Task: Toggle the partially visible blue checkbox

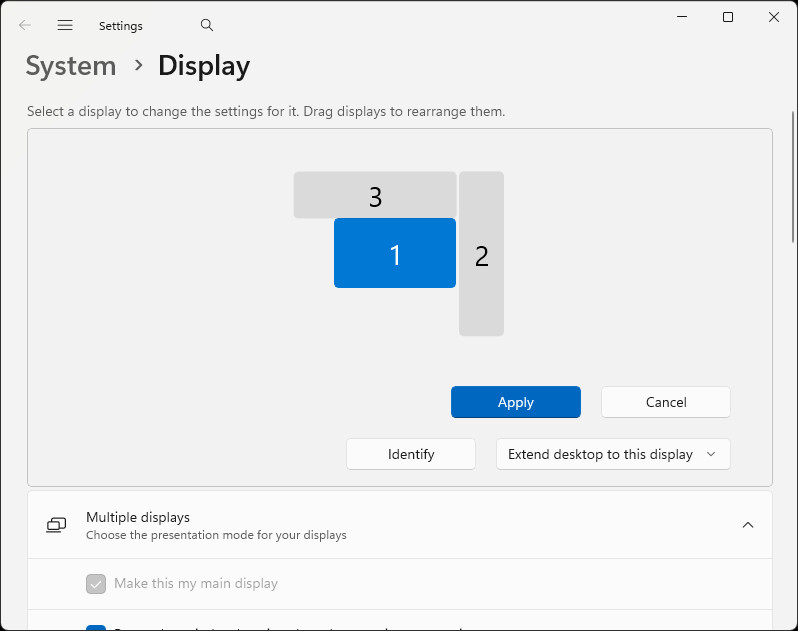Action: coord(96,627)
